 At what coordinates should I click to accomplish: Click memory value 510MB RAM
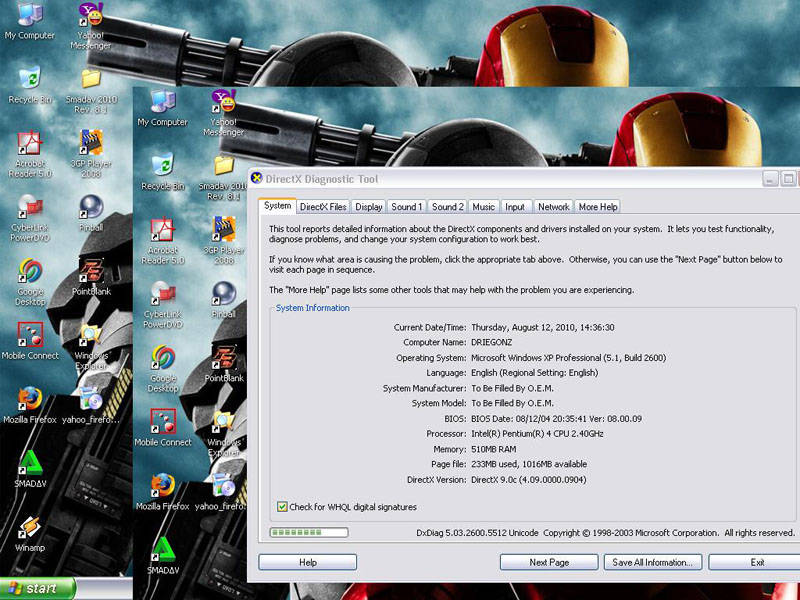tap(493, 449)
